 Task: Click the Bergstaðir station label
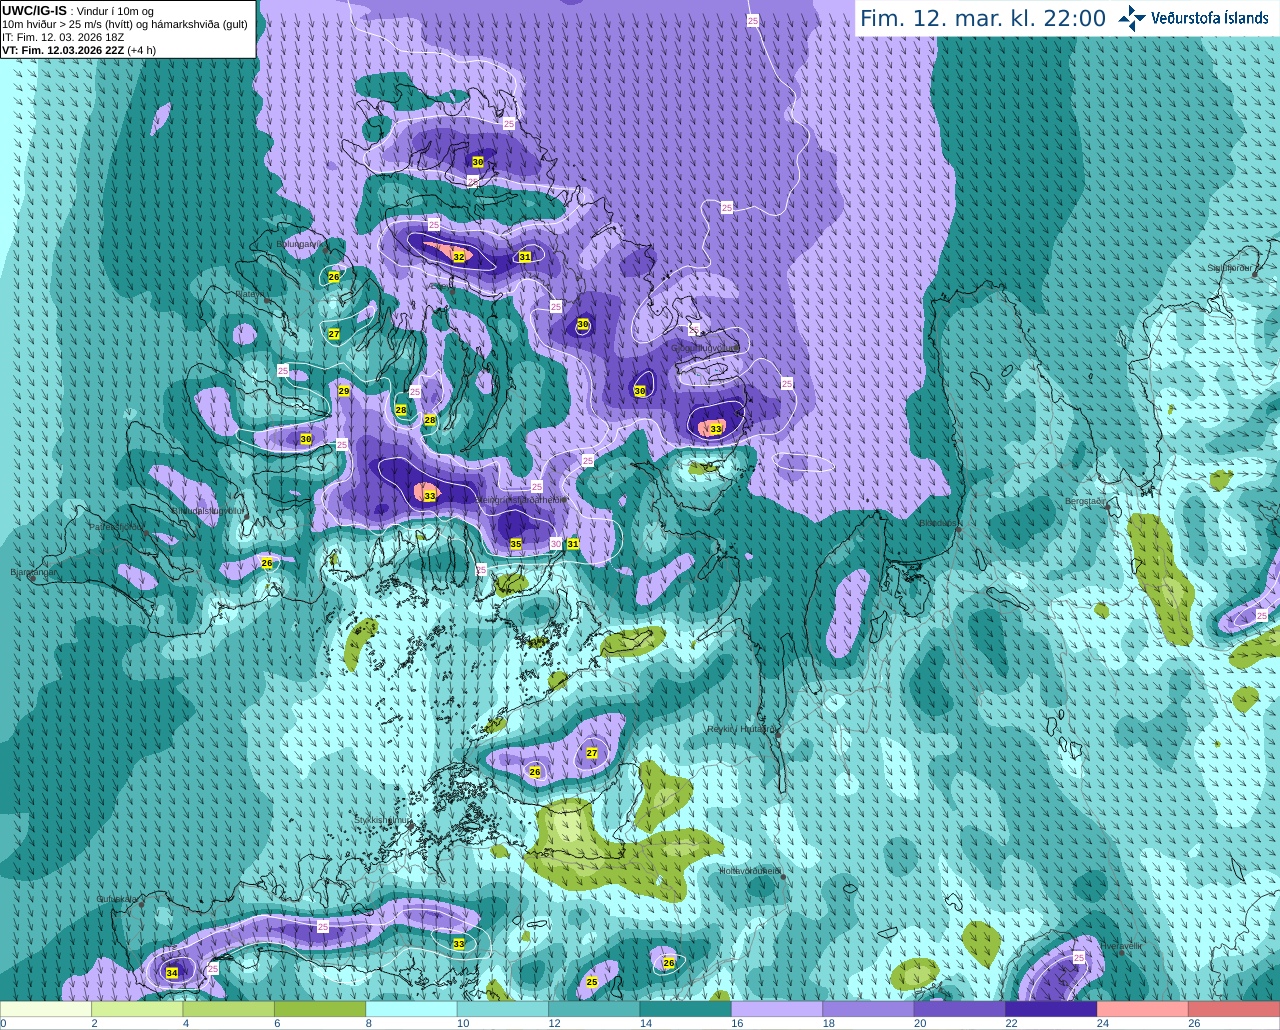point(1086,501)
